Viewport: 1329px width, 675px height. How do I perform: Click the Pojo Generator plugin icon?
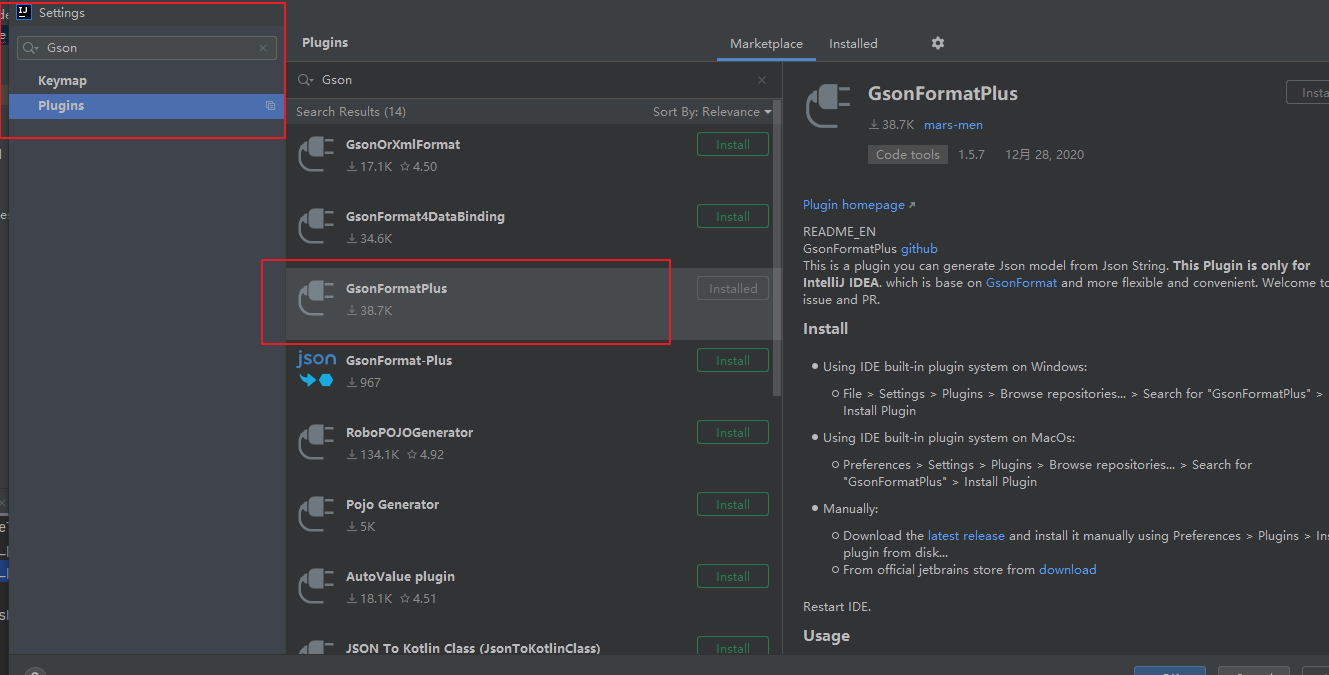(x=316, y=514)
